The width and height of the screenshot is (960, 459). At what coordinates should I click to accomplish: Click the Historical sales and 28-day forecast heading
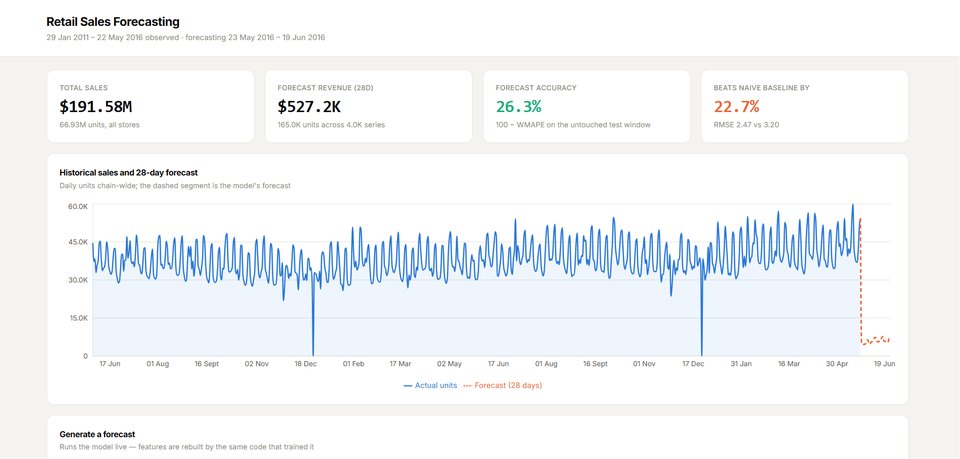pyautogui.click(x=129, y=173)
